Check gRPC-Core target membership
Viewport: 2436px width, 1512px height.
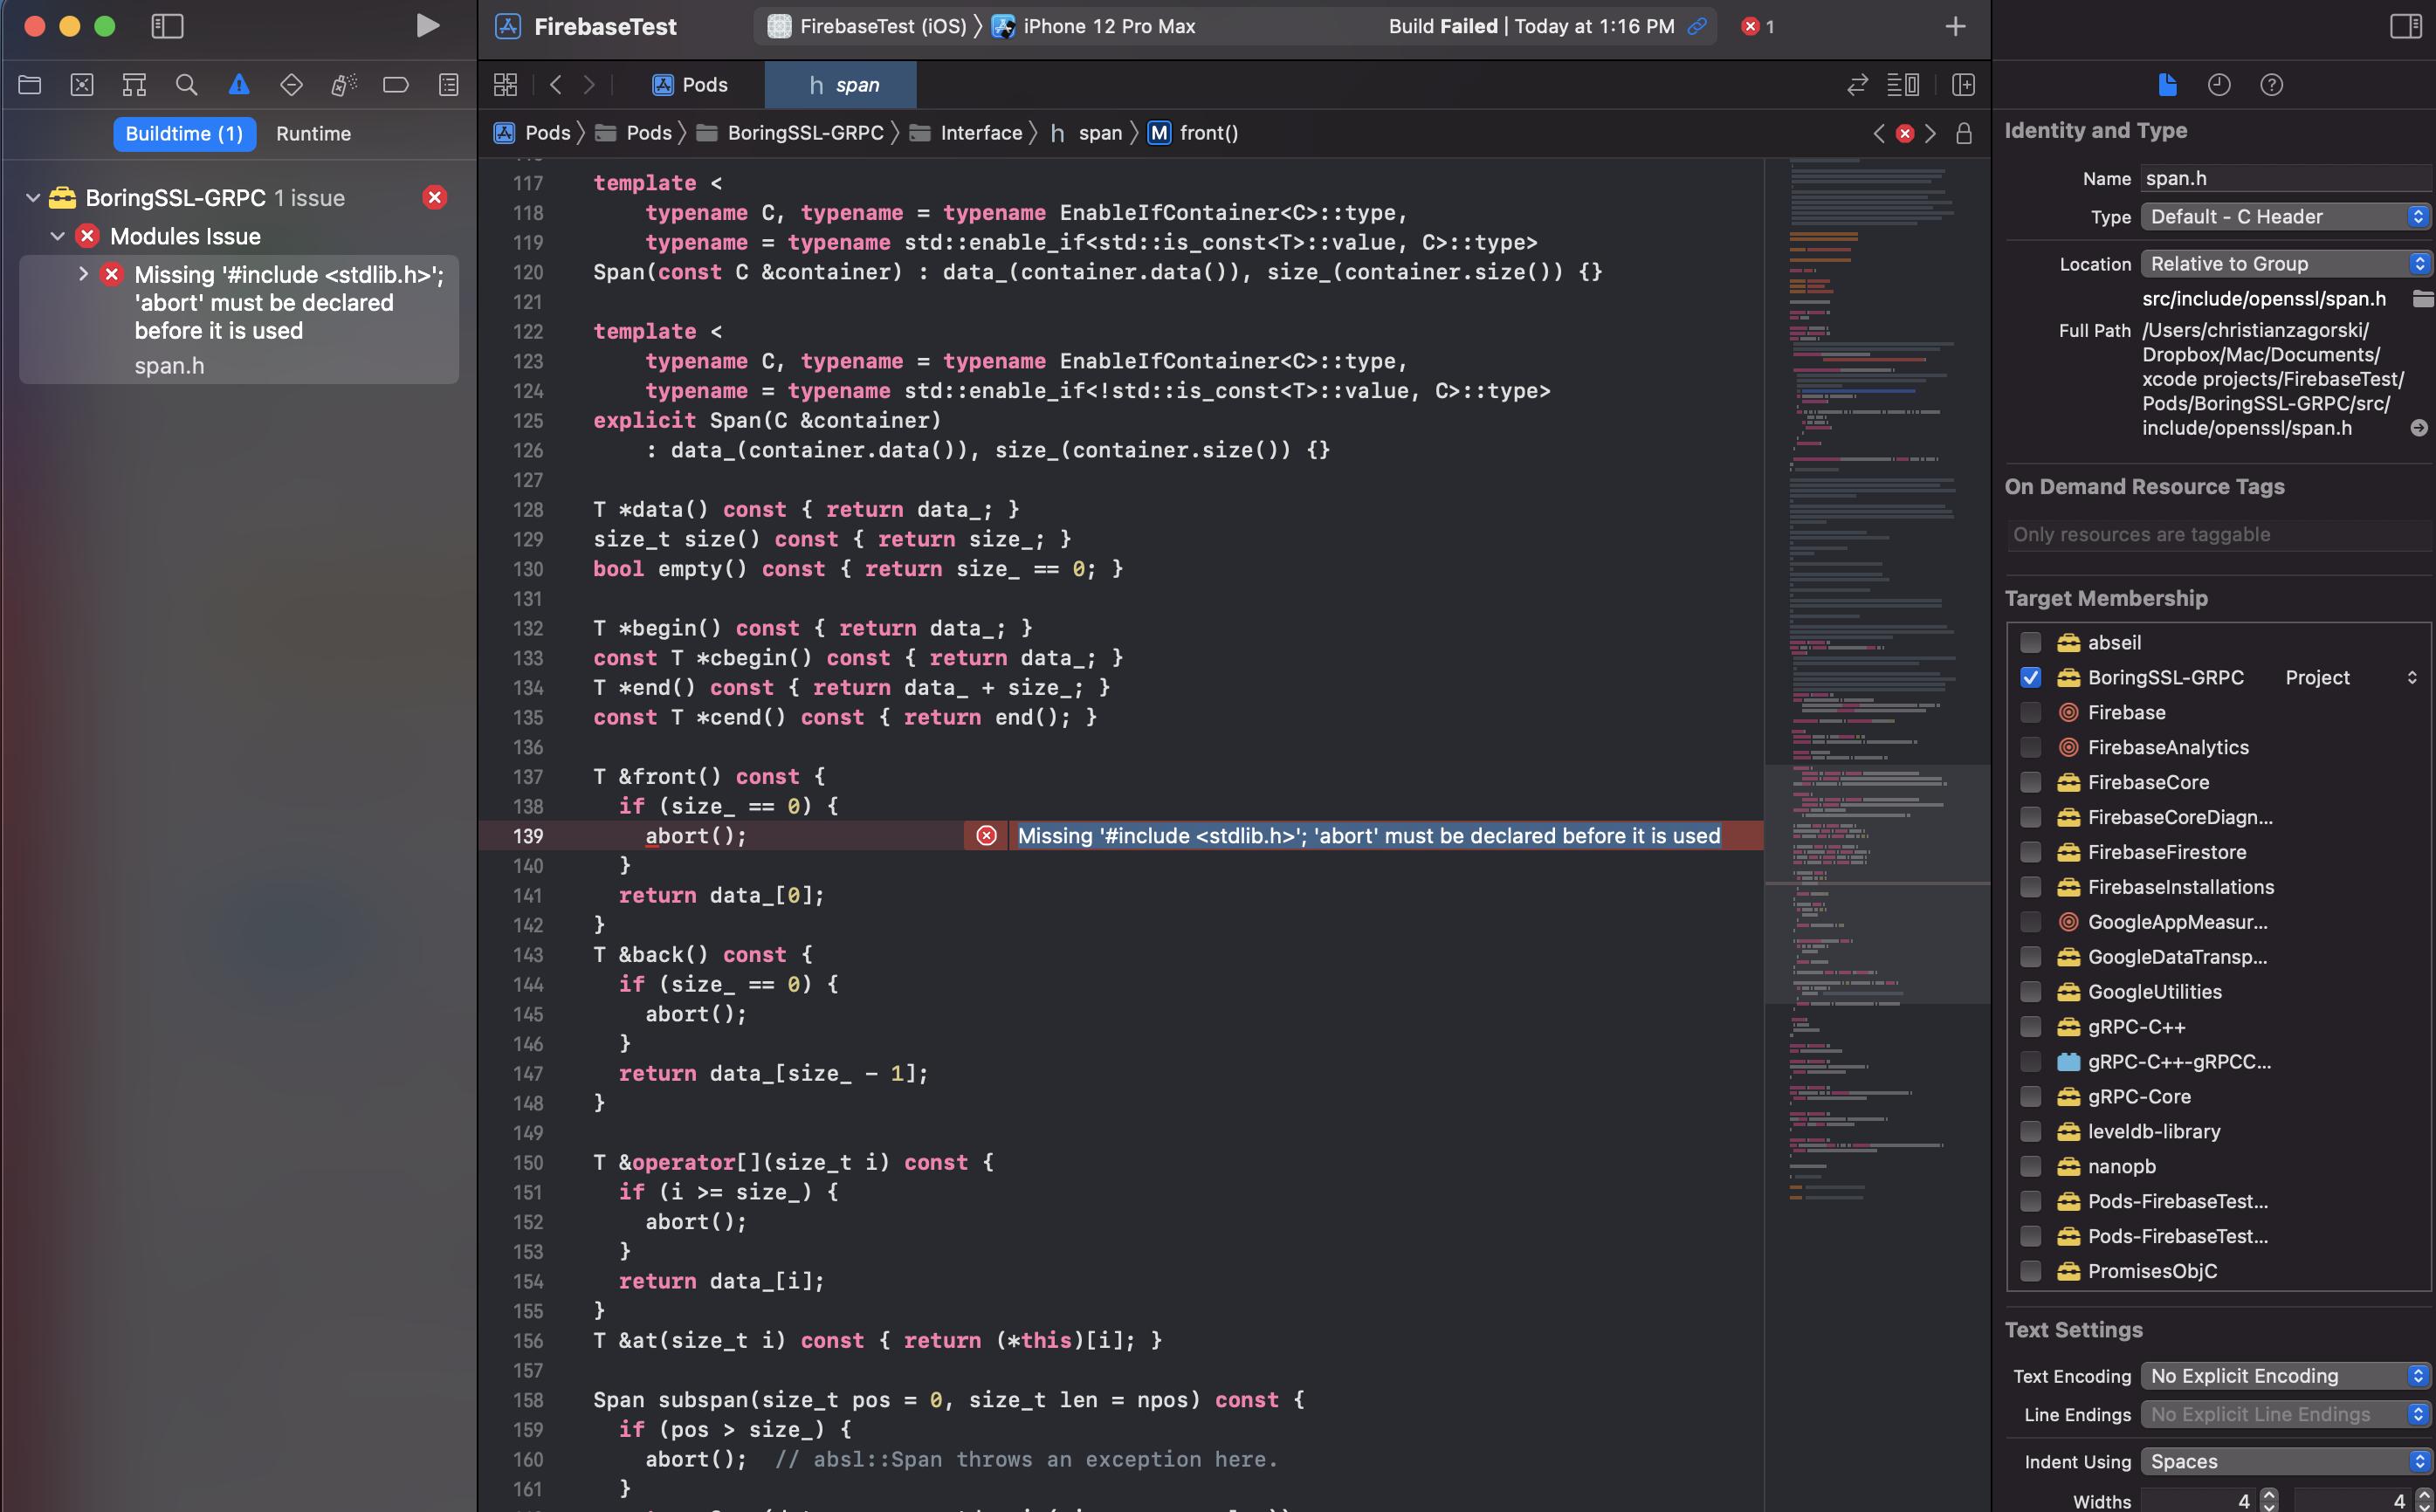point(2030,1097)
